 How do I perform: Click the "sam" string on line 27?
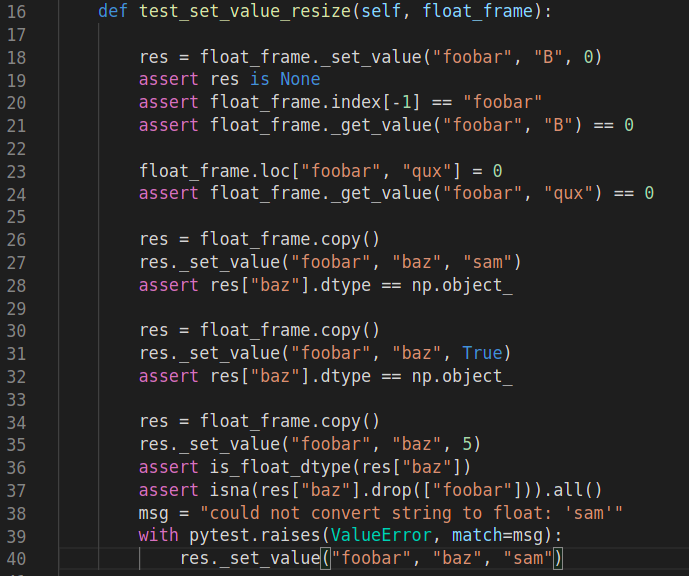487,262
